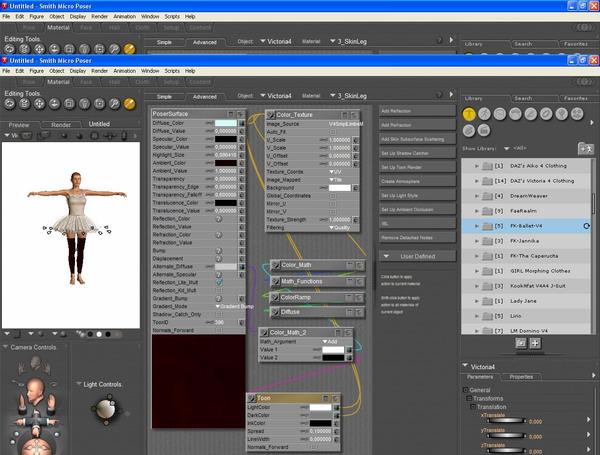Open the Scenes library category
The width and height of the screenshot is (600, 455).
pyautogui.click(x=484, y=130)
